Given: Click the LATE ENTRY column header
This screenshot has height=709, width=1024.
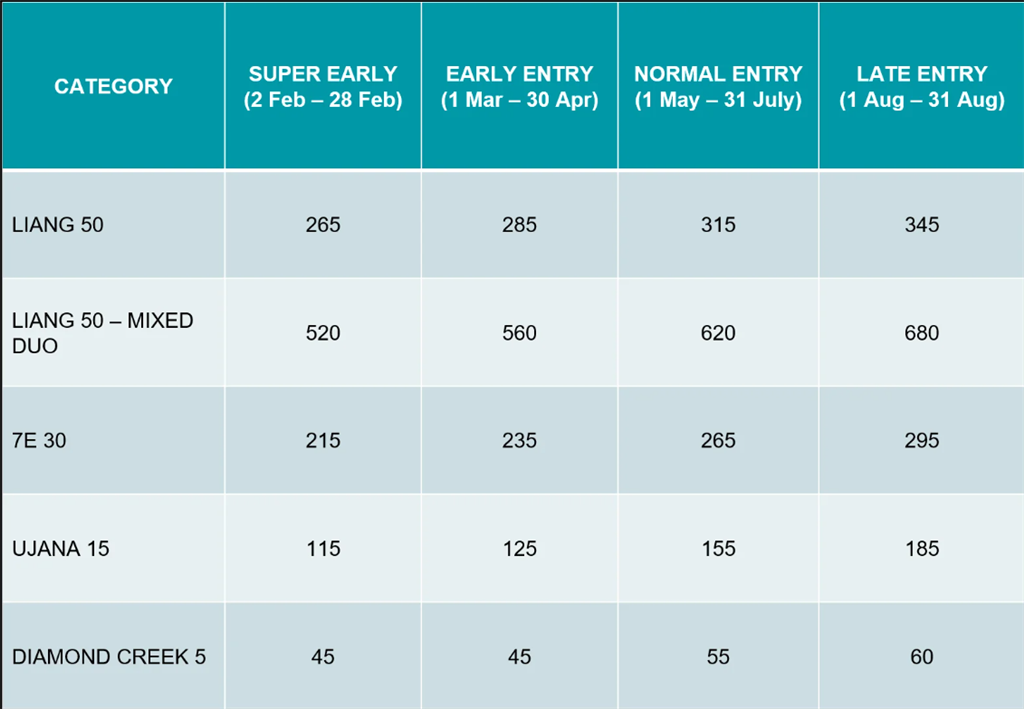Looking at the screenshot, I should point(921,87).
